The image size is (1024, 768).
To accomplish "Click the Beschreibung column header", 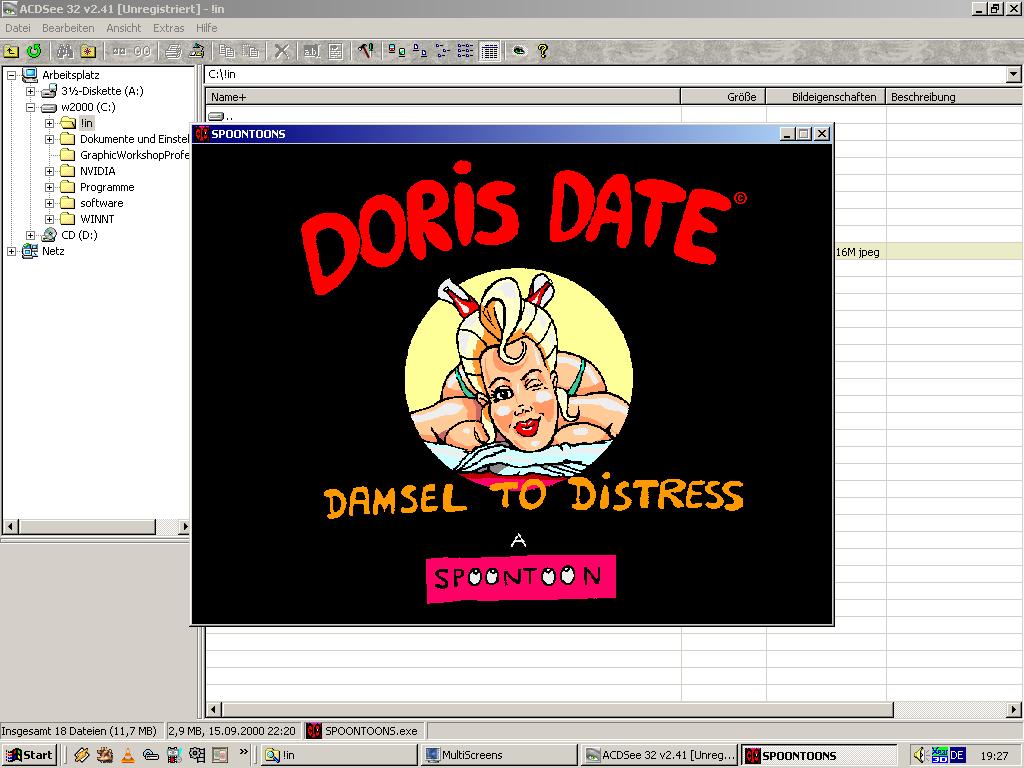I will (x=955, y=97).
